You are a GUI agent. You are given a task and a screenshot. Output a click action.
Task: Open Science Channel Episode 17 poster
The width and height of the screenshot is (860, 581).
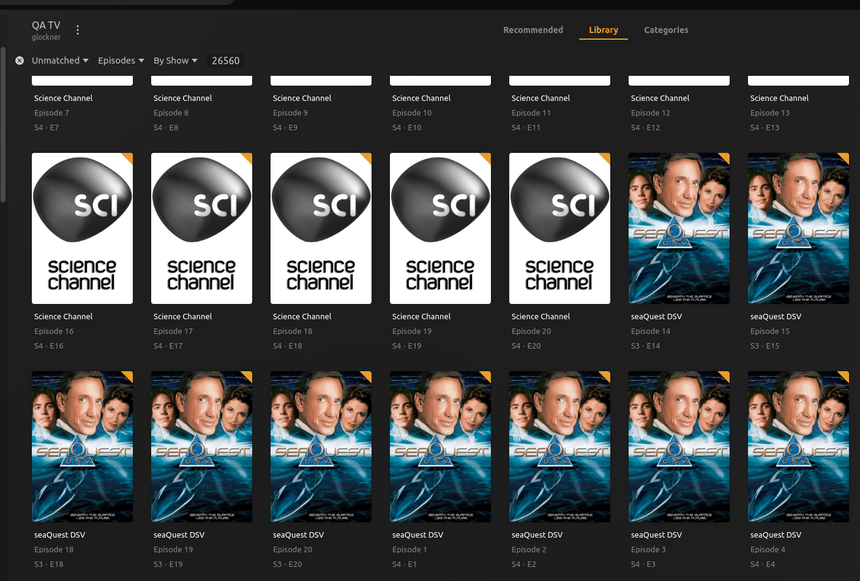201,228
